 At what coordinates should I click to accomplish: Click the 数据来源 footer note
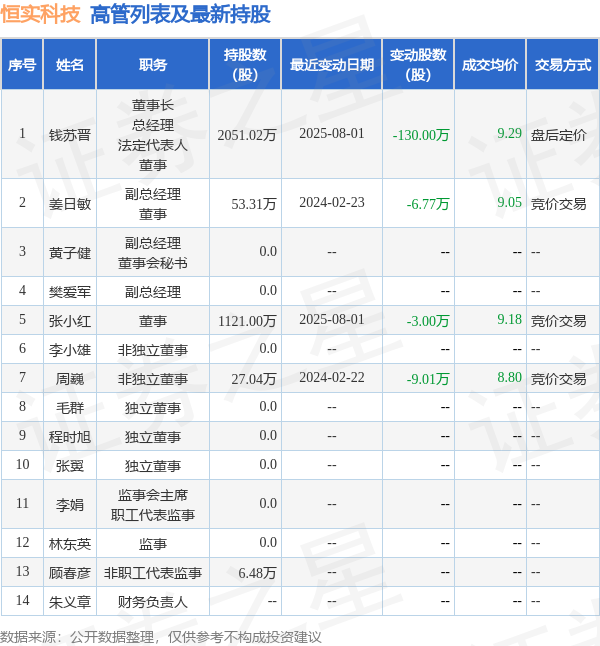[160, 637]
